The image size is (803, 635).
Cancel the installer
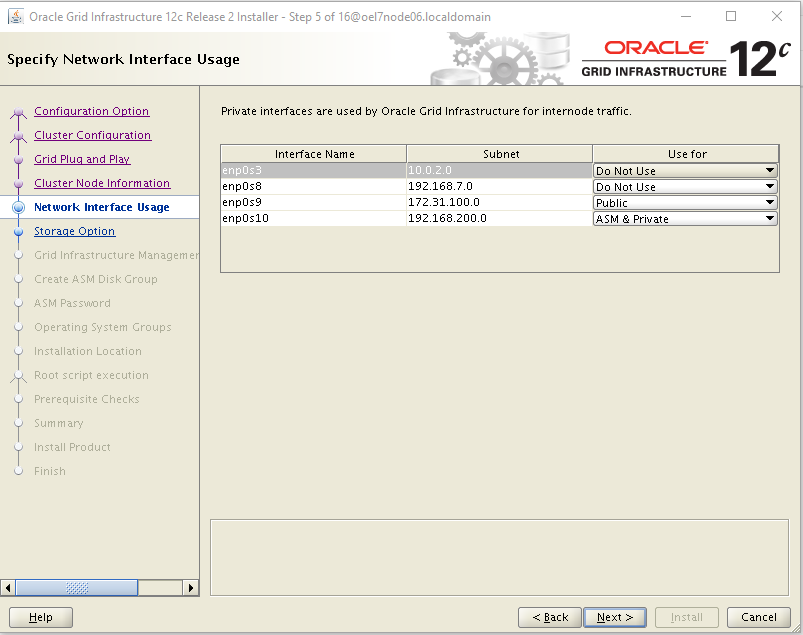(759, 617)
